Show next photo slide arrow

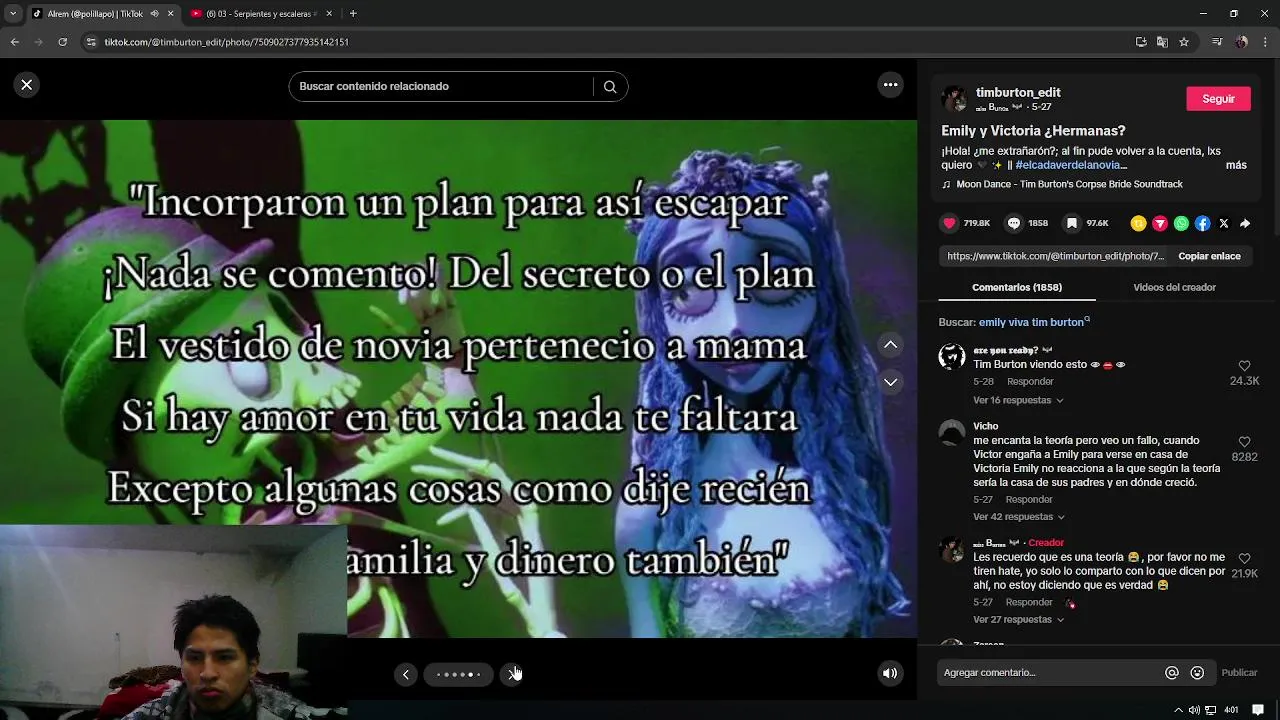(x=512, y=674)
